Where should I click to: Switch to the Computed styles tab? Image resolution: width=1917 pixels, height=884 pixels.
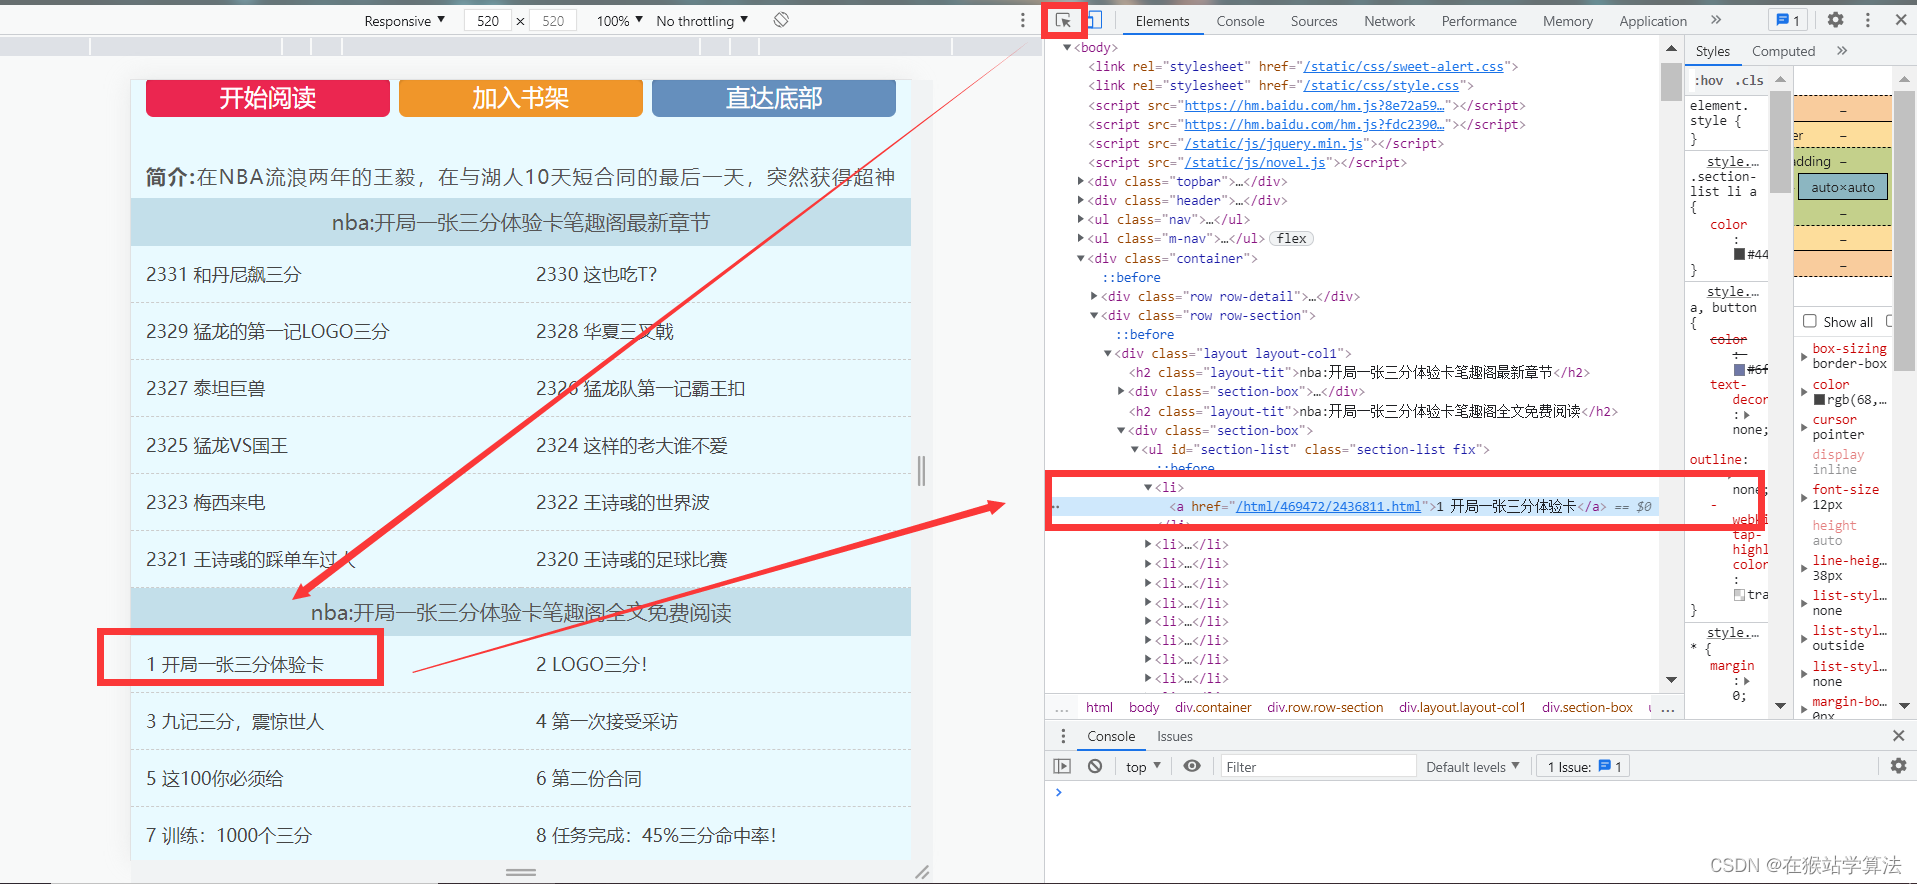click(1783, 51)
